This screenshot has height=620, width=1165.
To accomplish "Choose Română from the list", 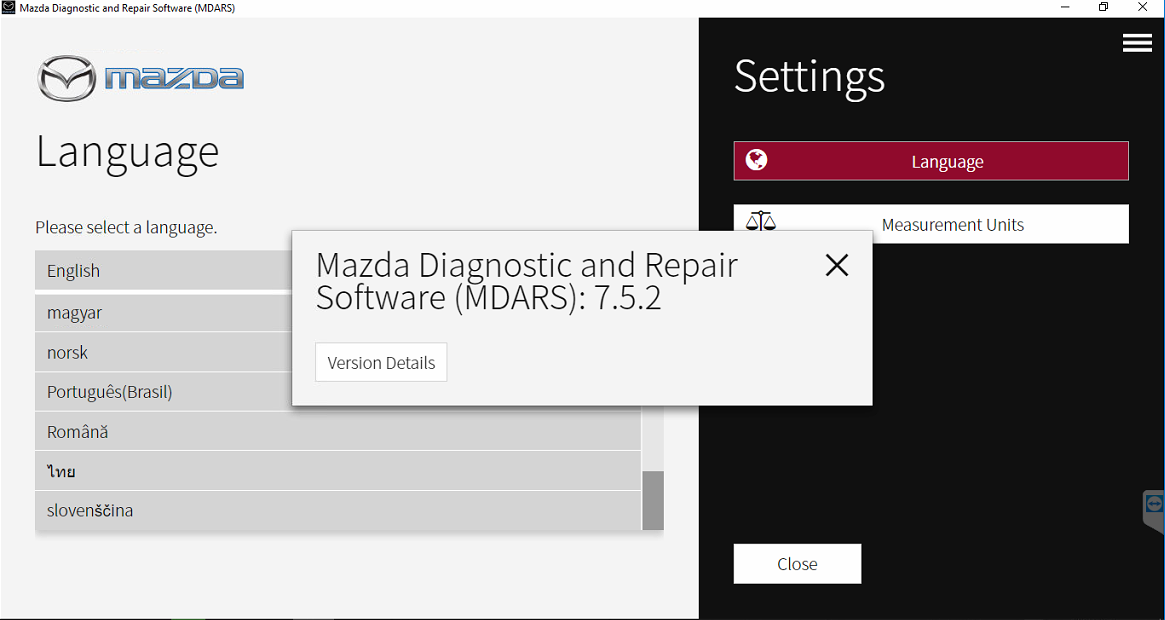I will pyautogui.click(x=160, y=432).
